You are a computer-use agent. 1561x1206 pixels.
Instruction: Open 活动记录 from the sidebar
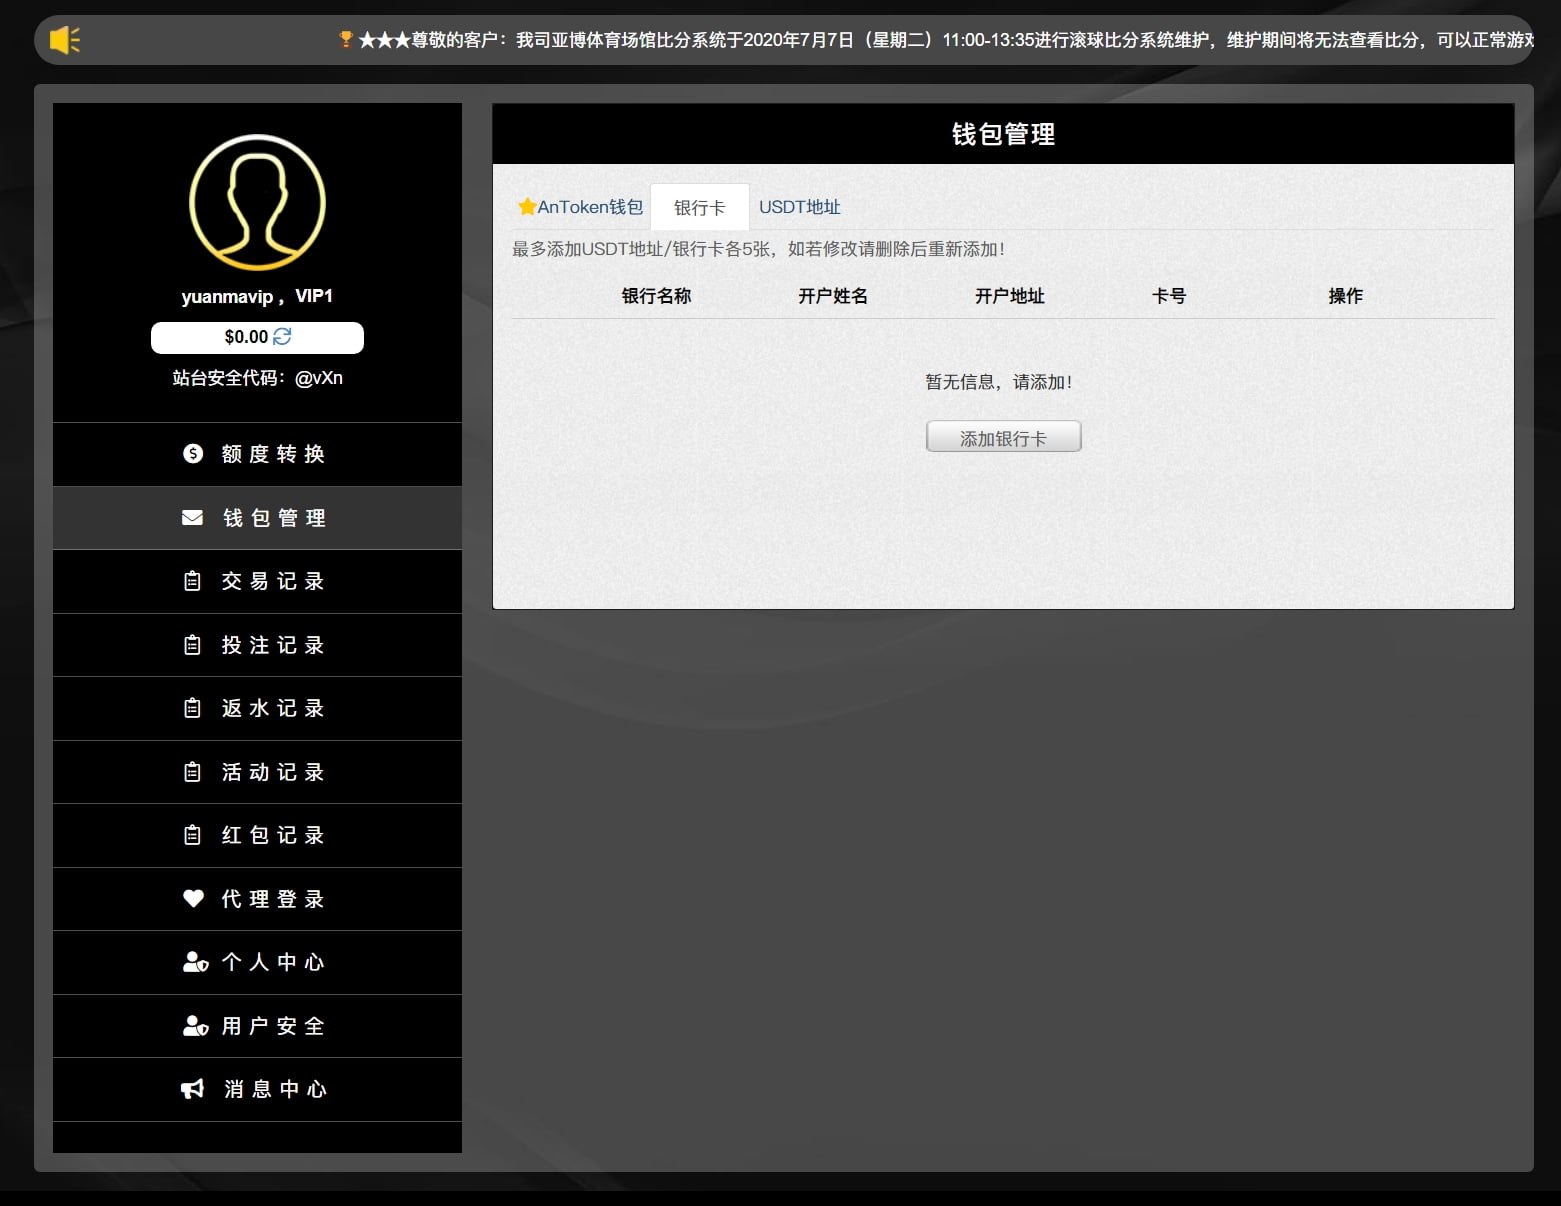pyautogui.click(x=272, y=772)
